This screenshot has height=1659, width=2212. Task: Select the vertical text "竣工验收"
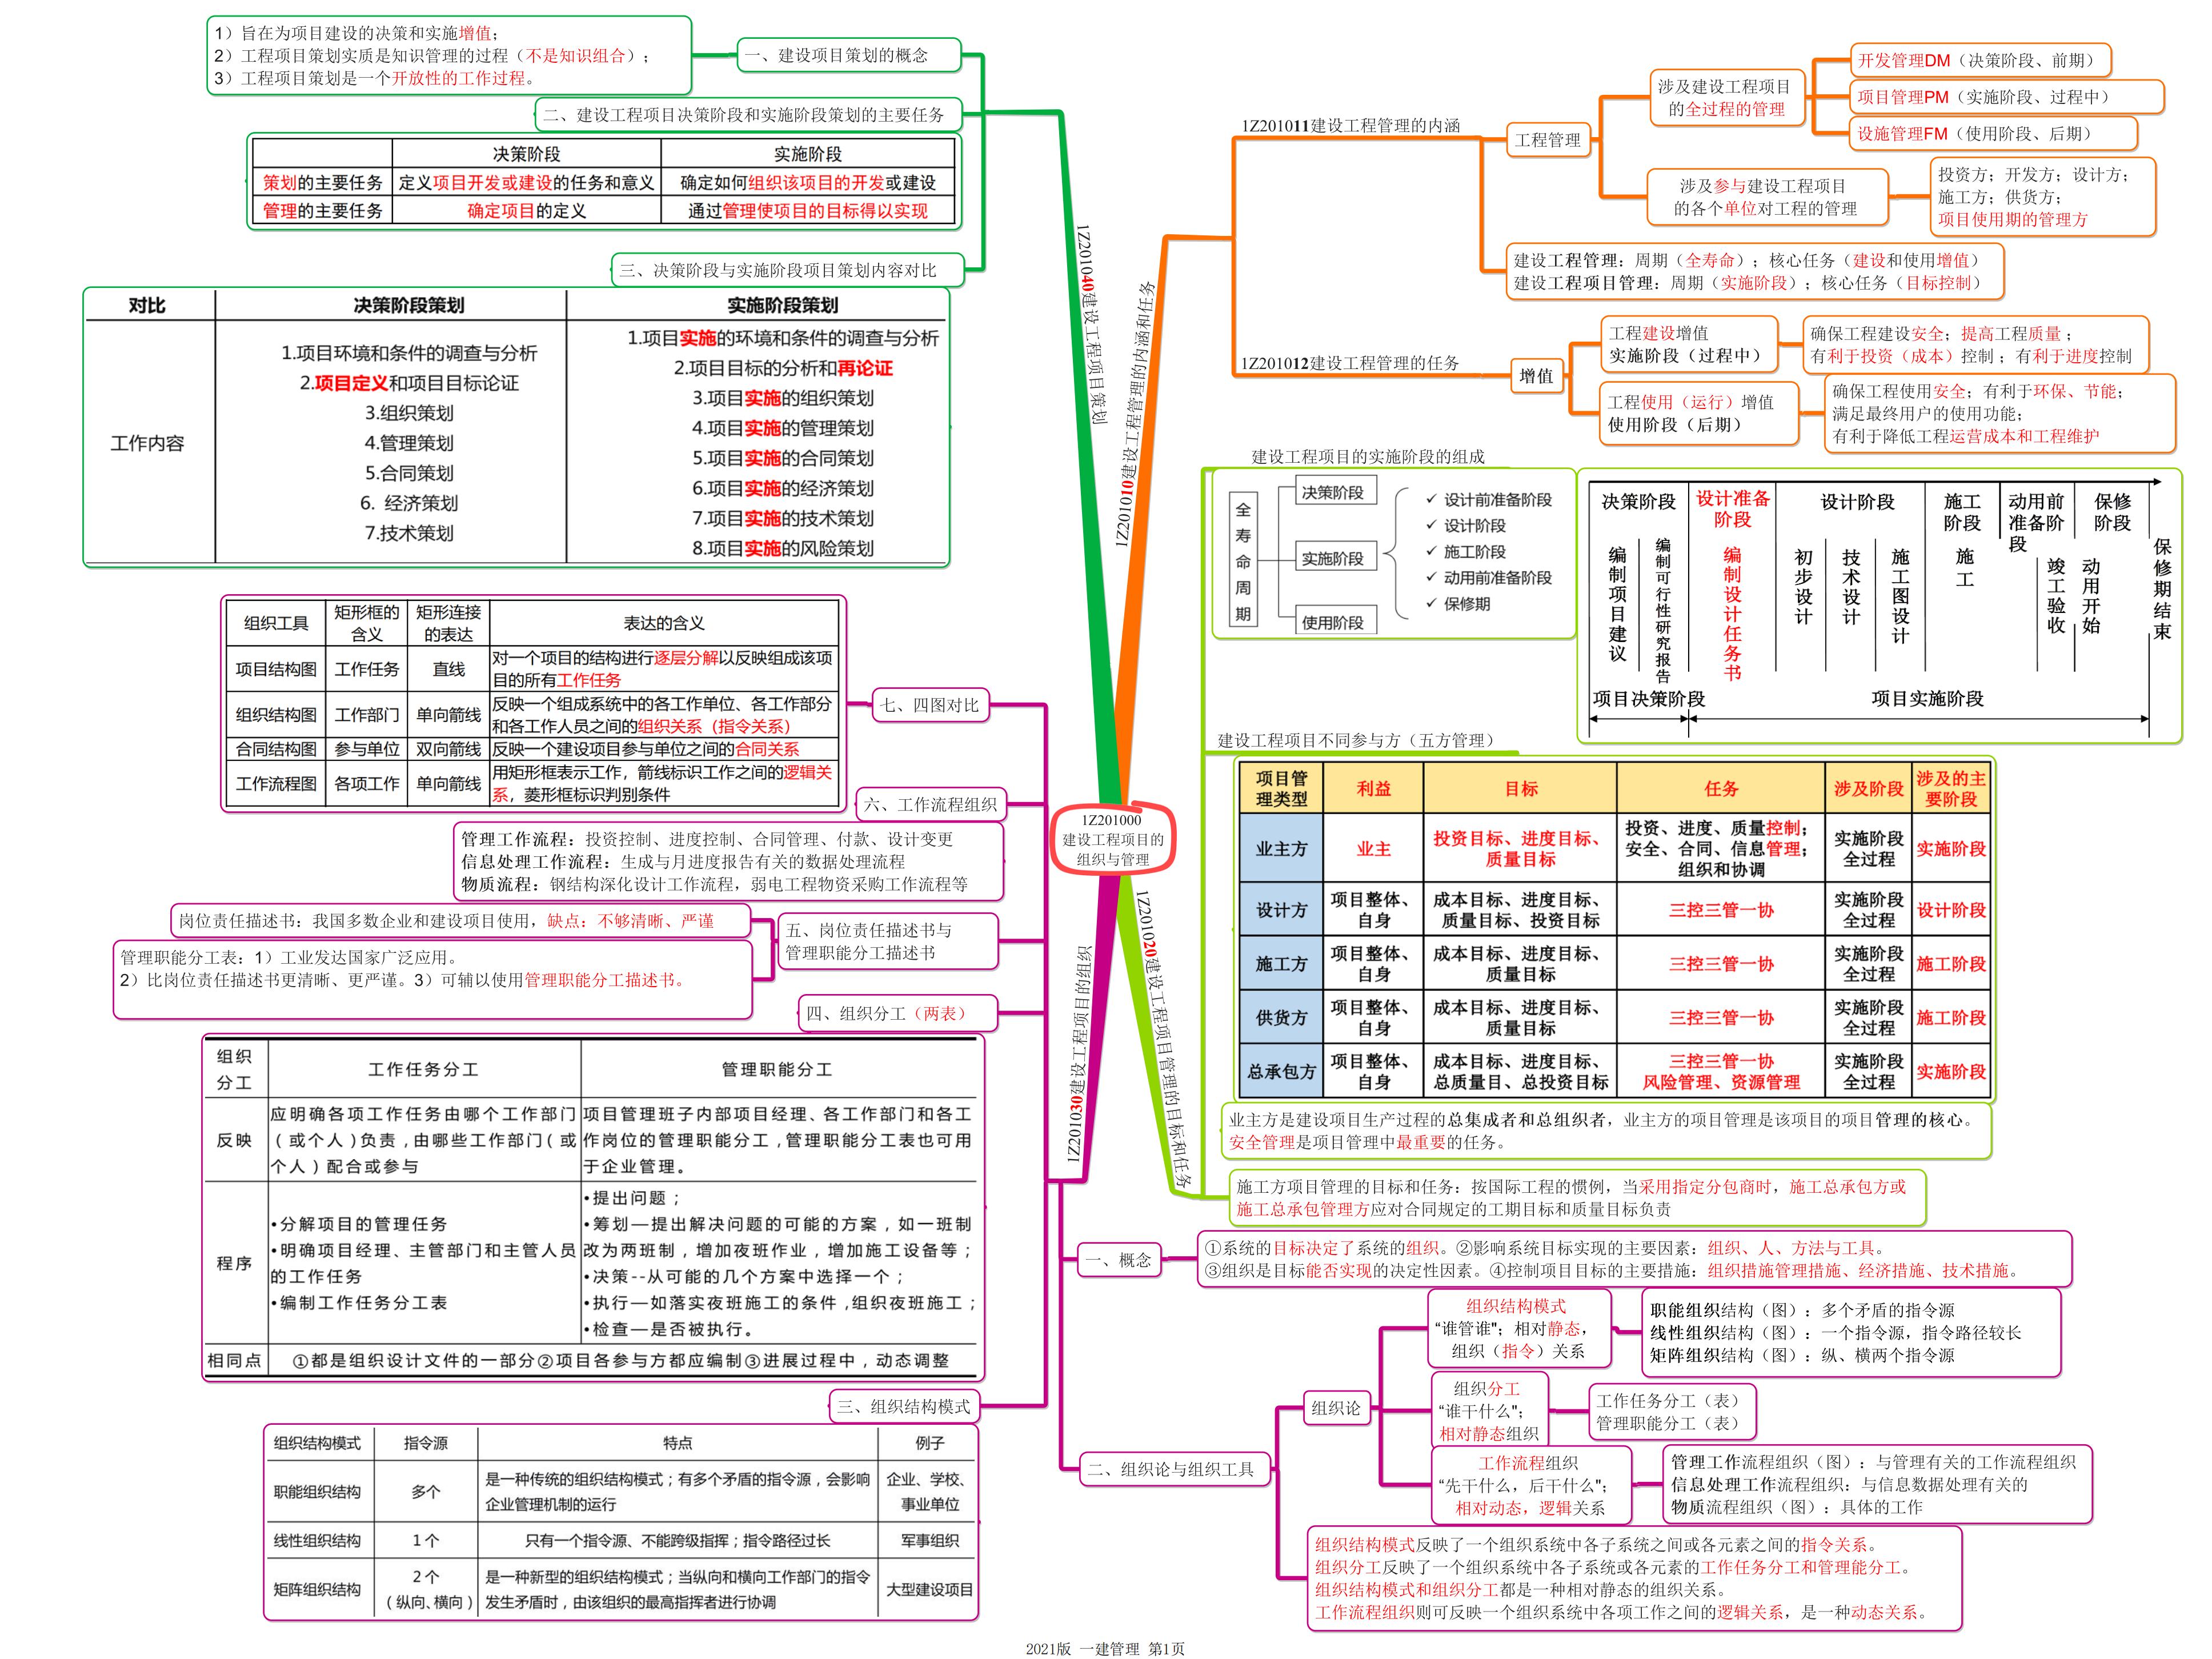click(x=2056, y=596)
